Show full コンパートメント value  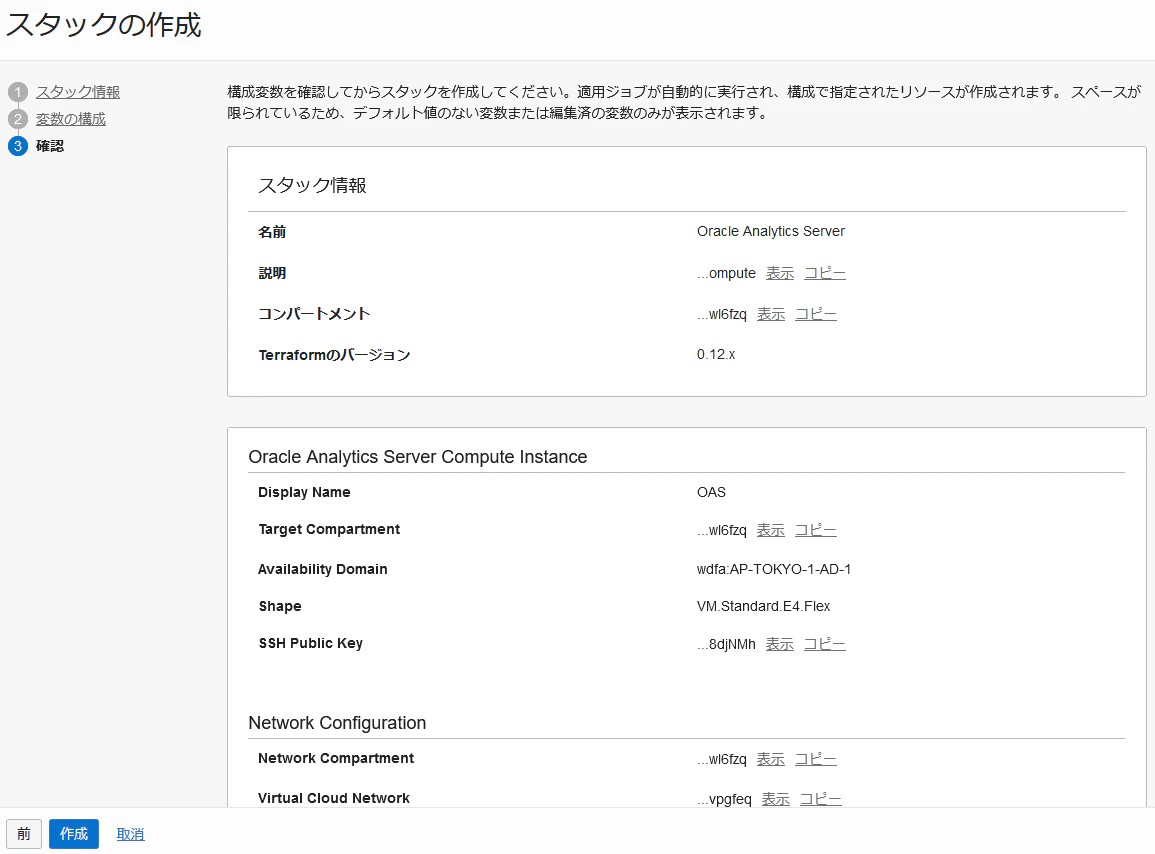[771, 315]
